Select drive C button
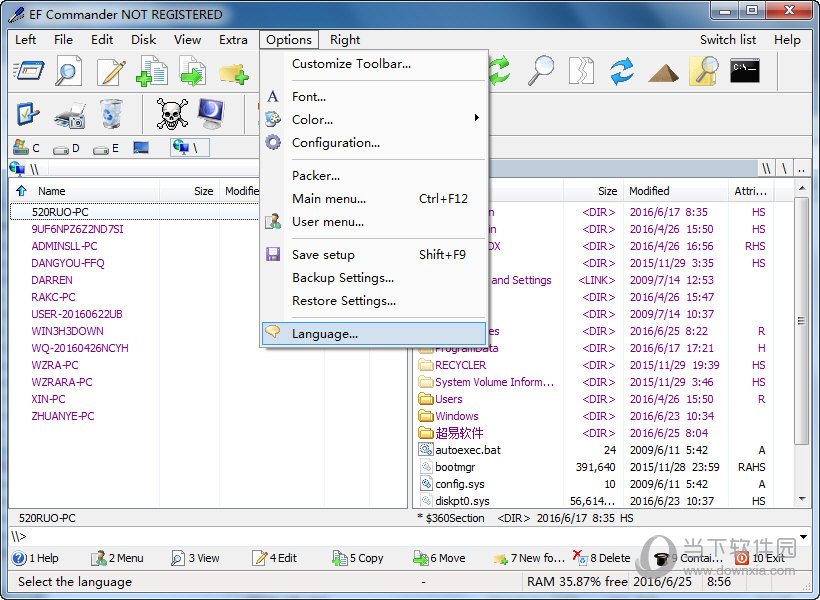 (x=26, y=148)
